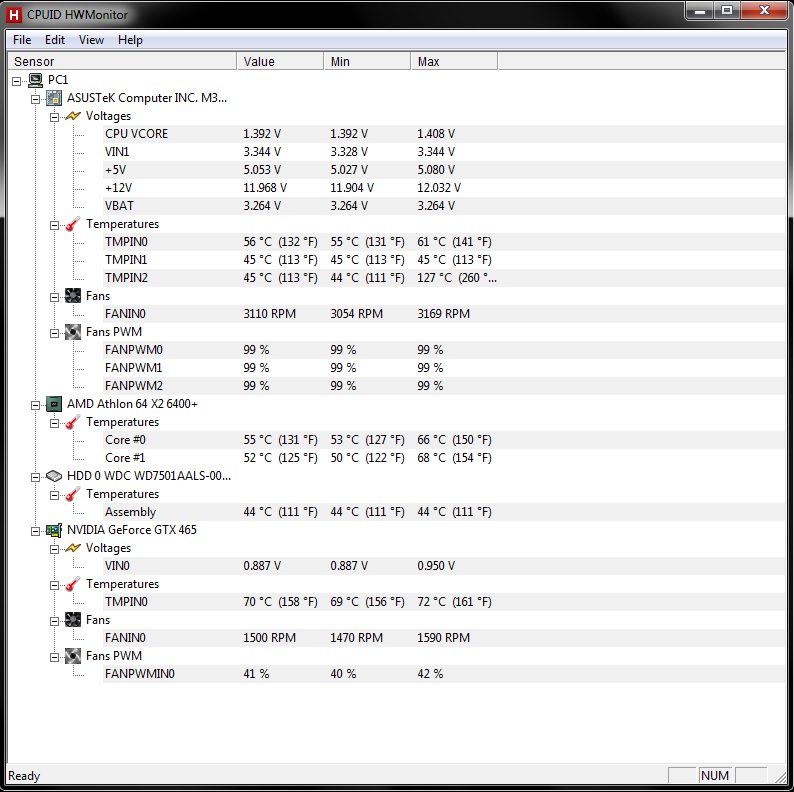Click the HDD Temperatures thermometer icon
The width and height of the screenshot is (794, 792).
coord(73,494)
